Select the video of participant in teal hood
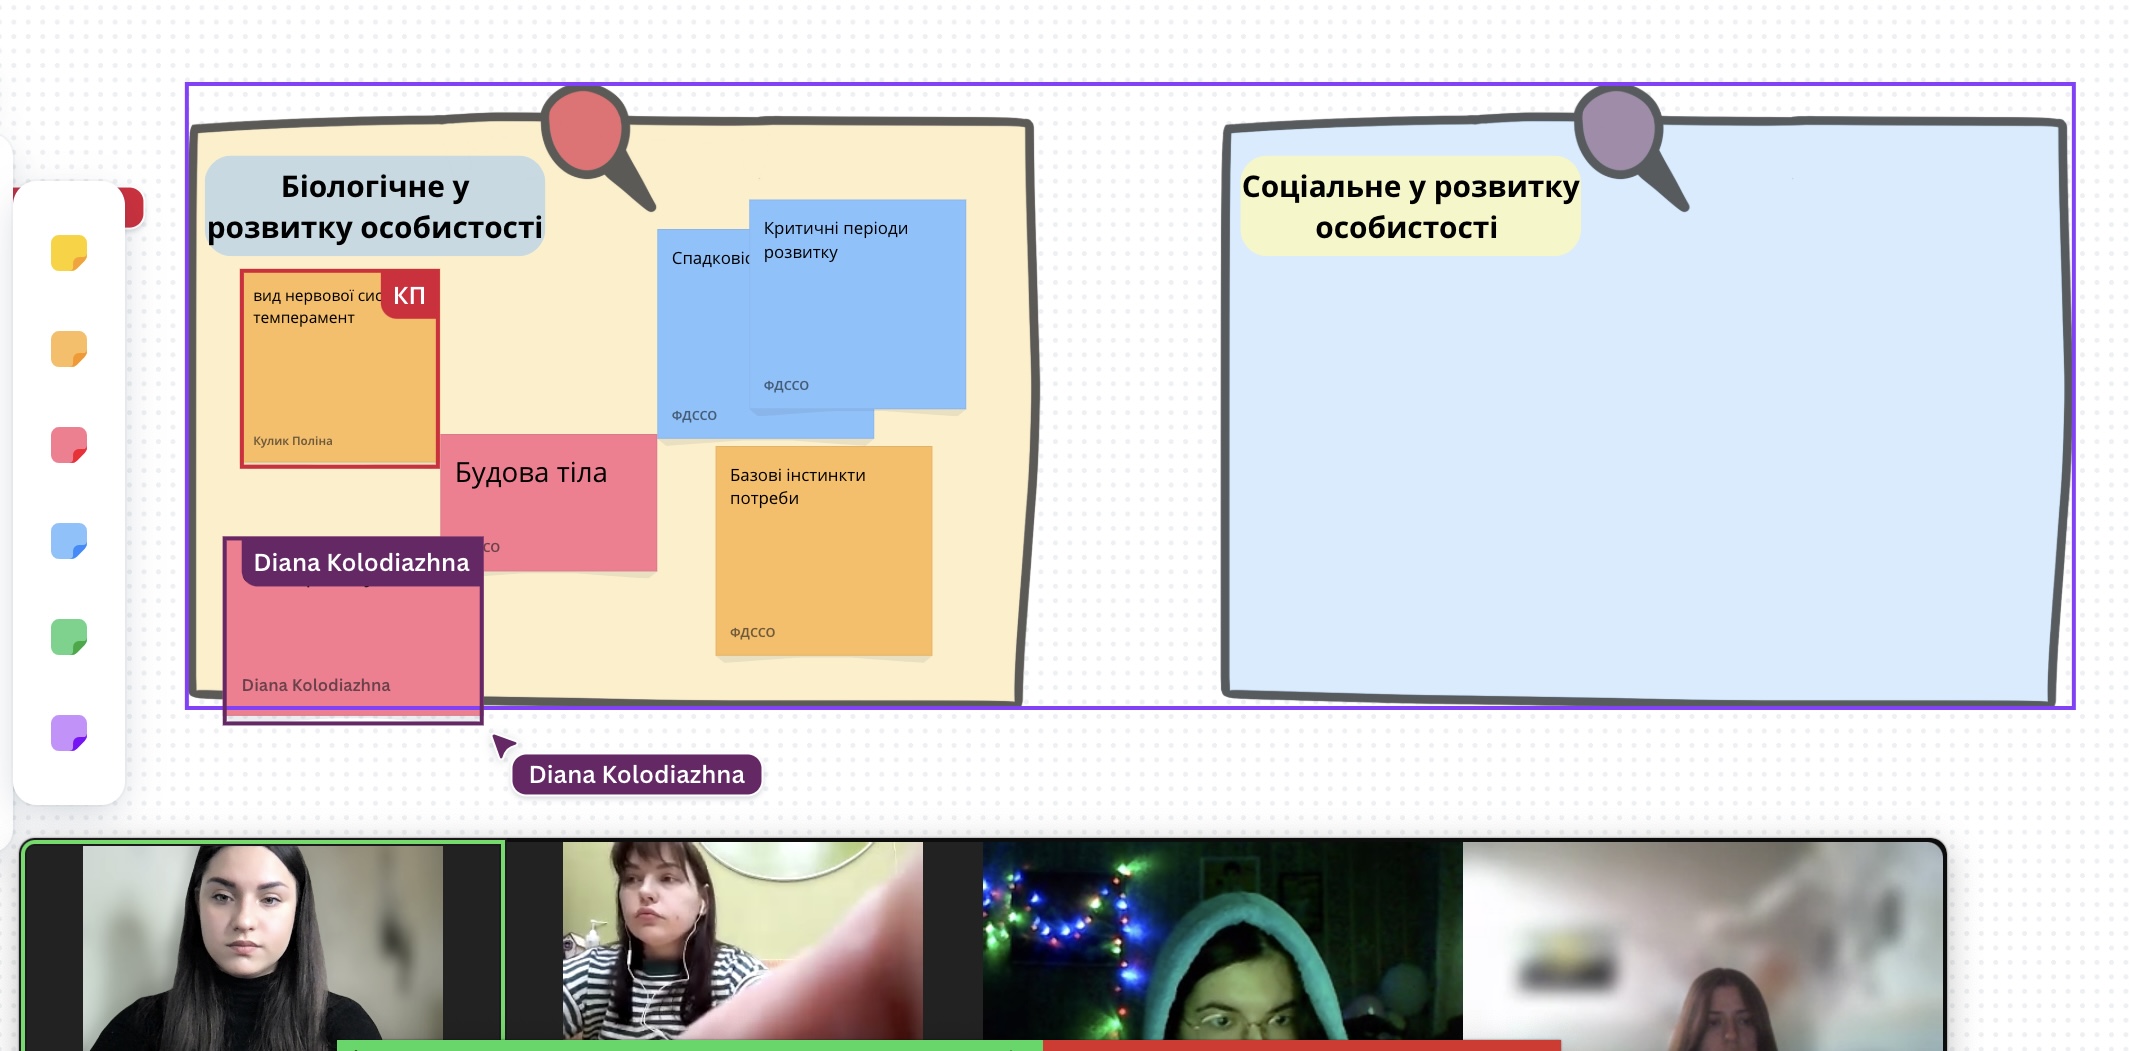2130x1051 pixels. point(1222,945)
